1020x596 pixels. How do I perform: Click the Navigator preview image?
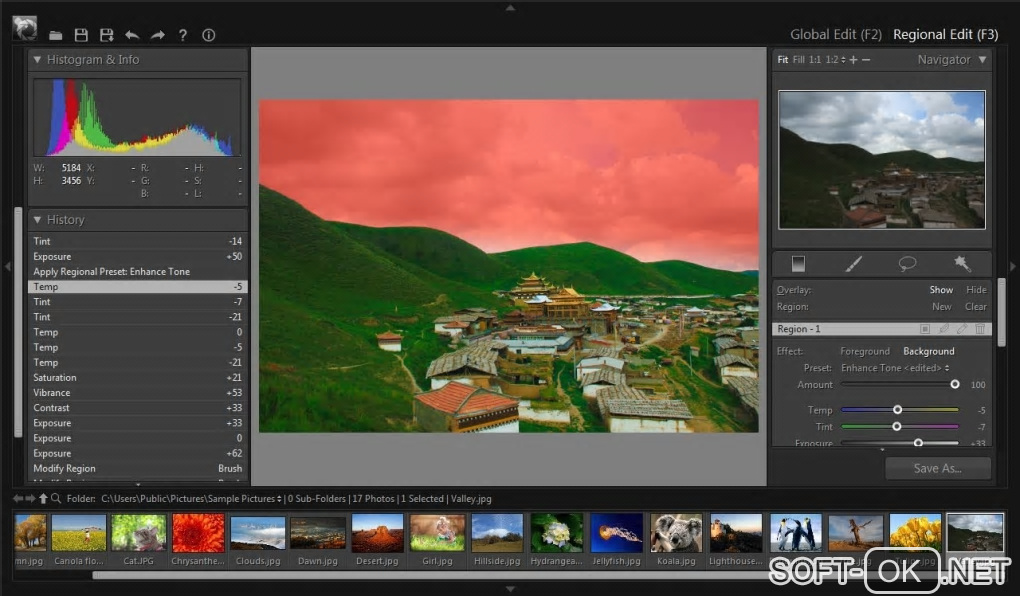(881, 160)
